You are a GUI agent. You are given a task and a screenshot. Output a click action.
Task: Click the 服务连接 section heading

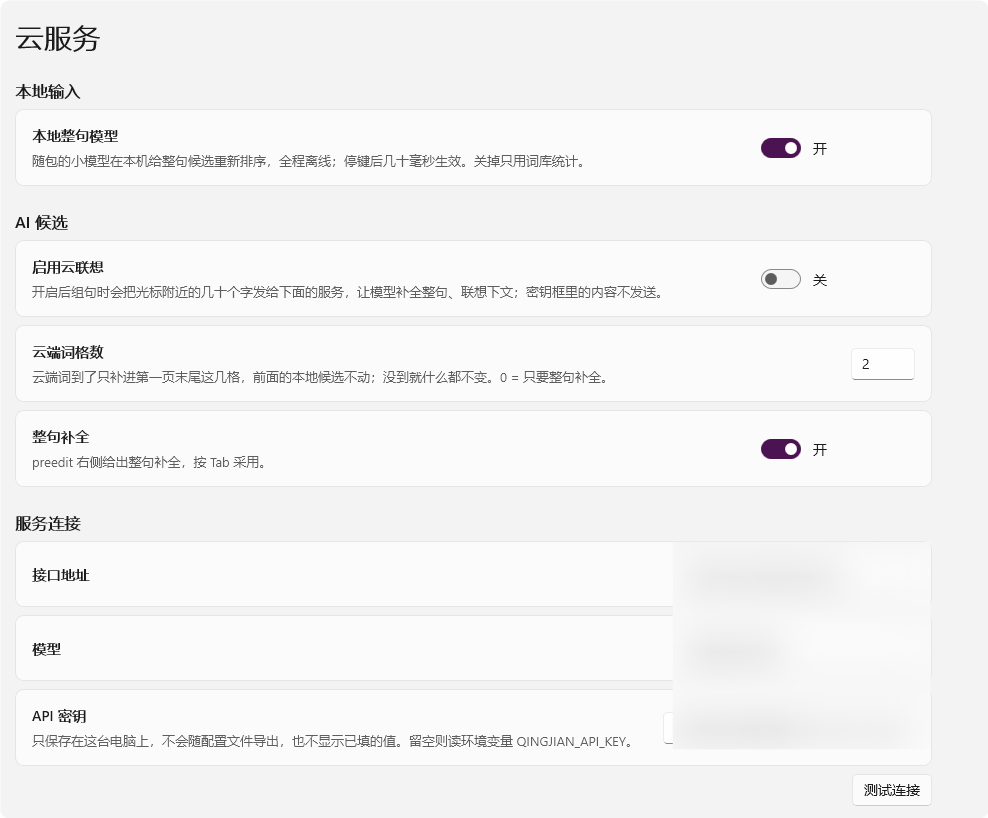(48, 524)
